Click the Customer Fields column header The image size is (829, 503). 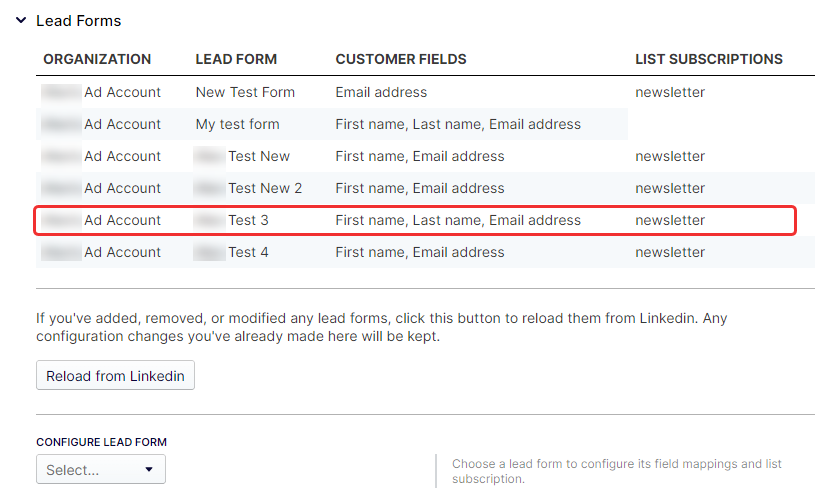point(401,60)
